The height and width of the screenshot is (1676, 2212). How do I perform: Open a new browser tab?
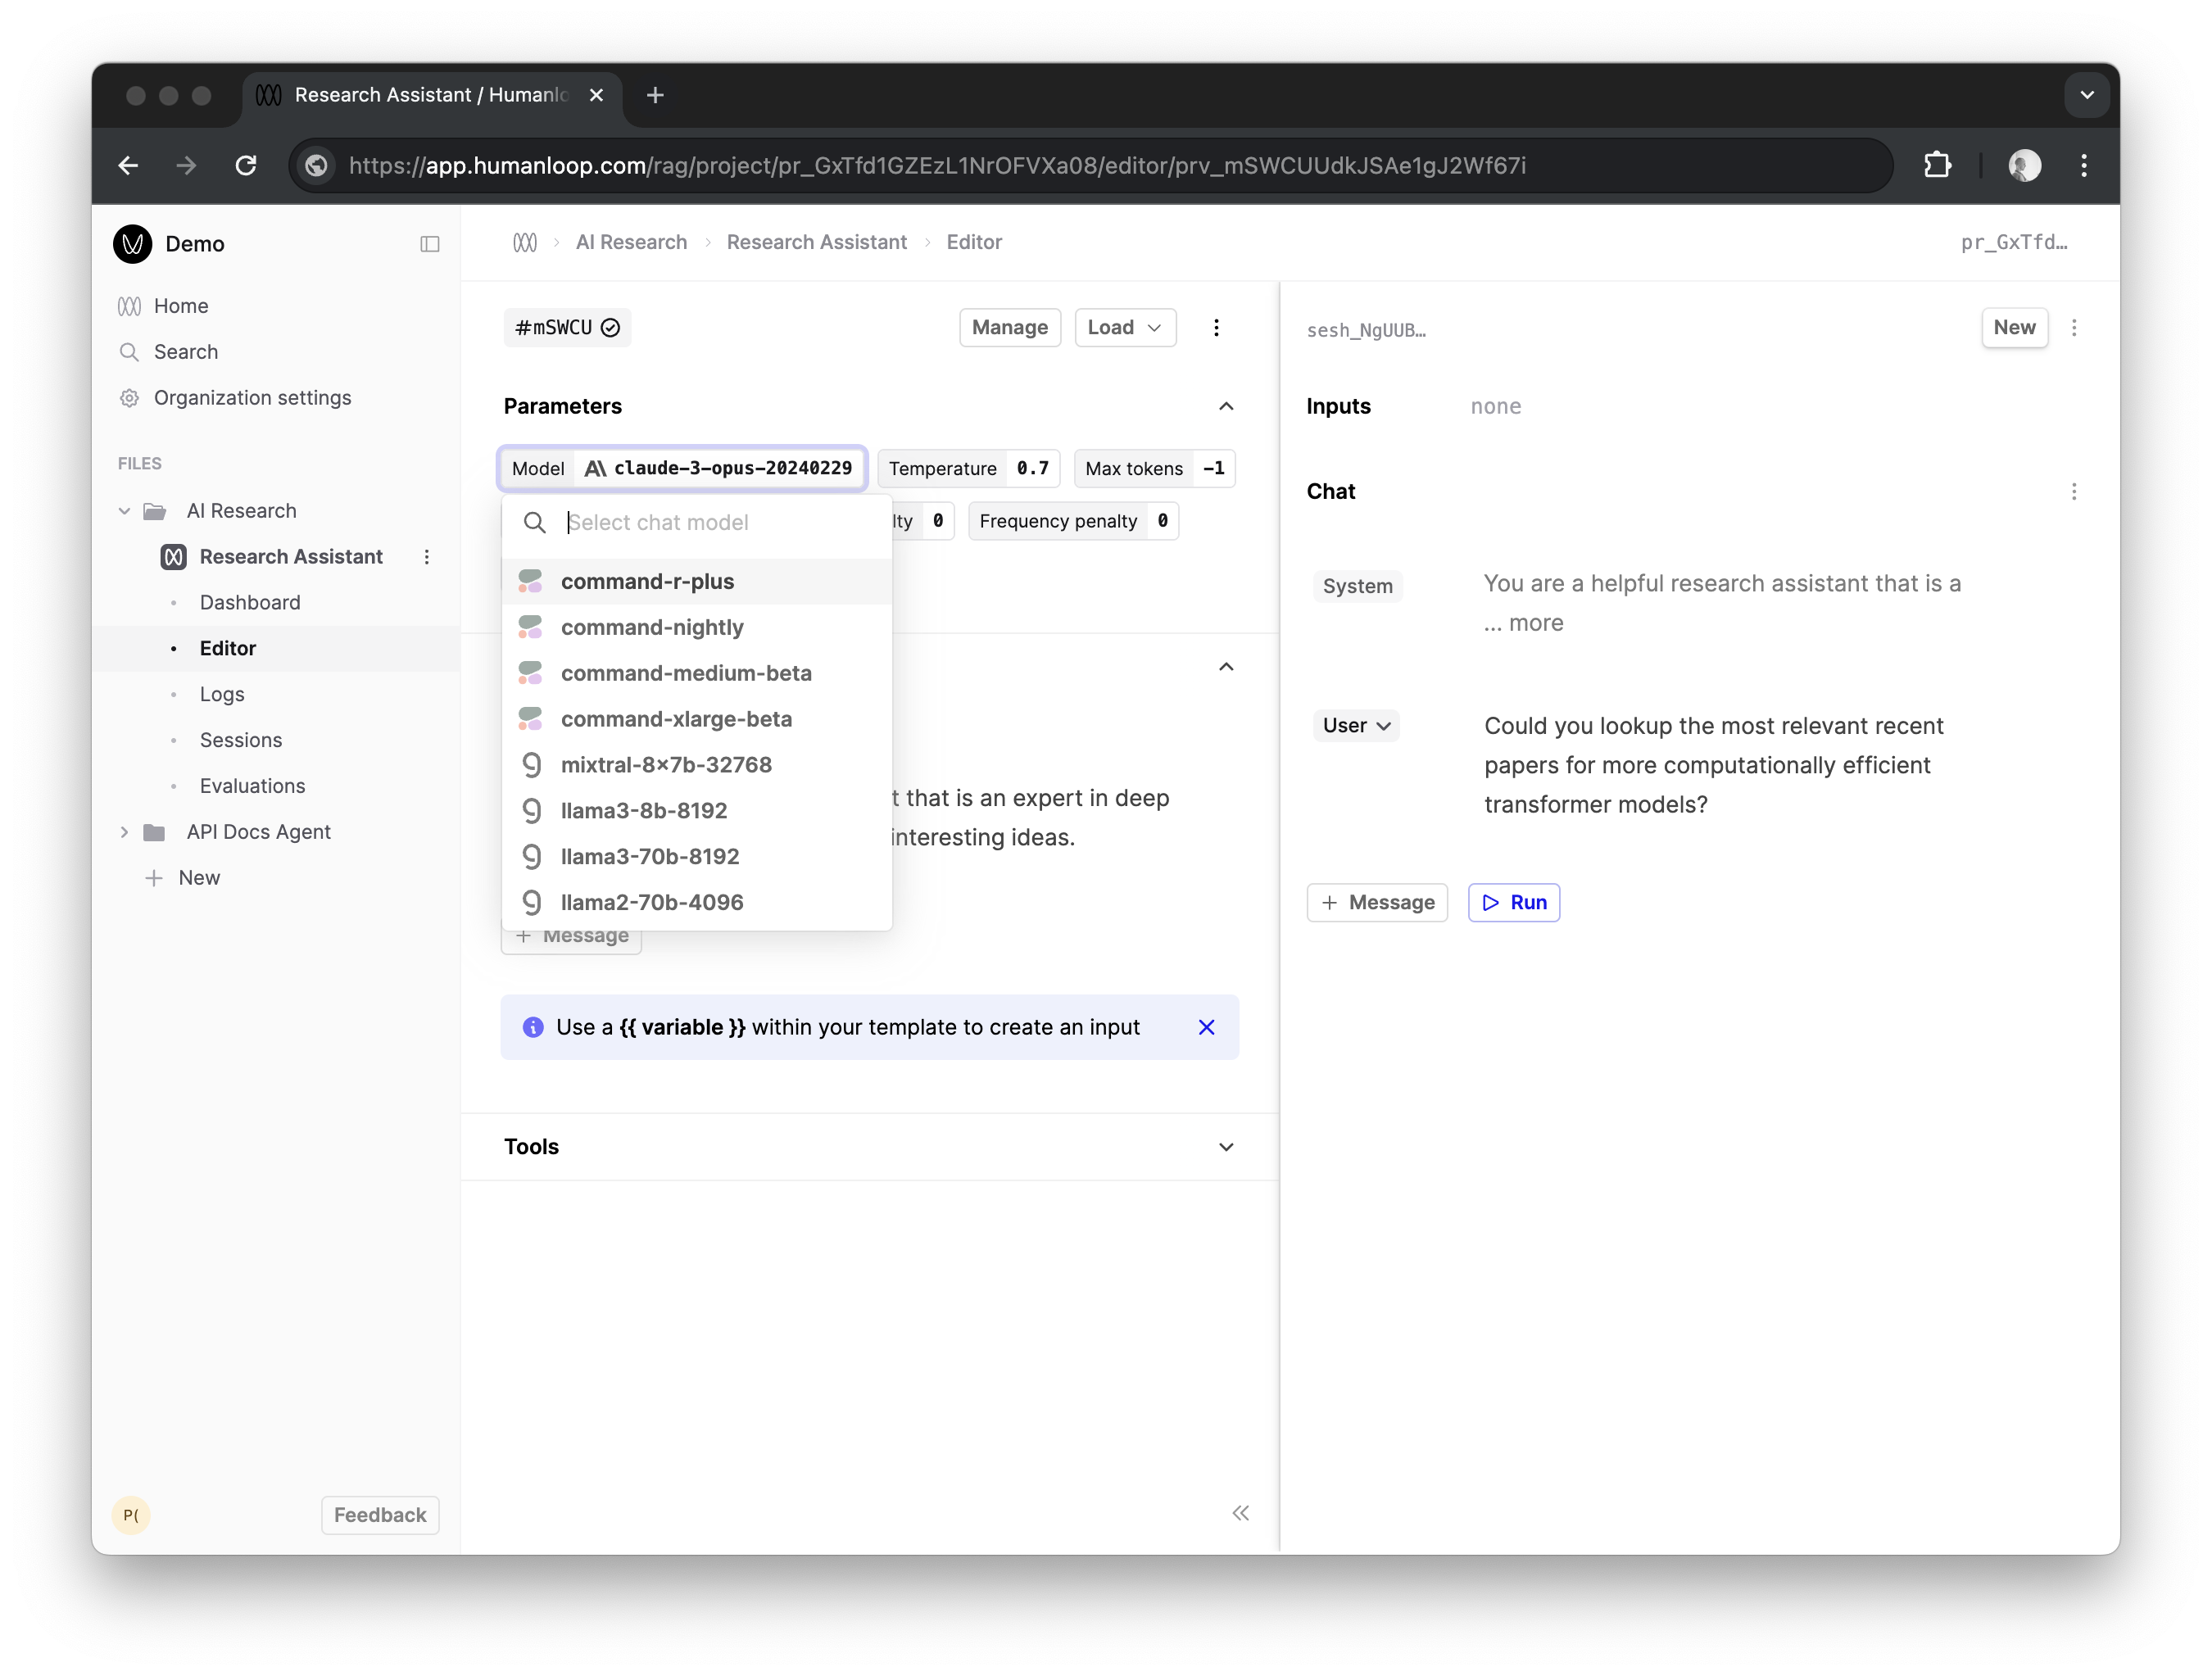click(656, 95)
